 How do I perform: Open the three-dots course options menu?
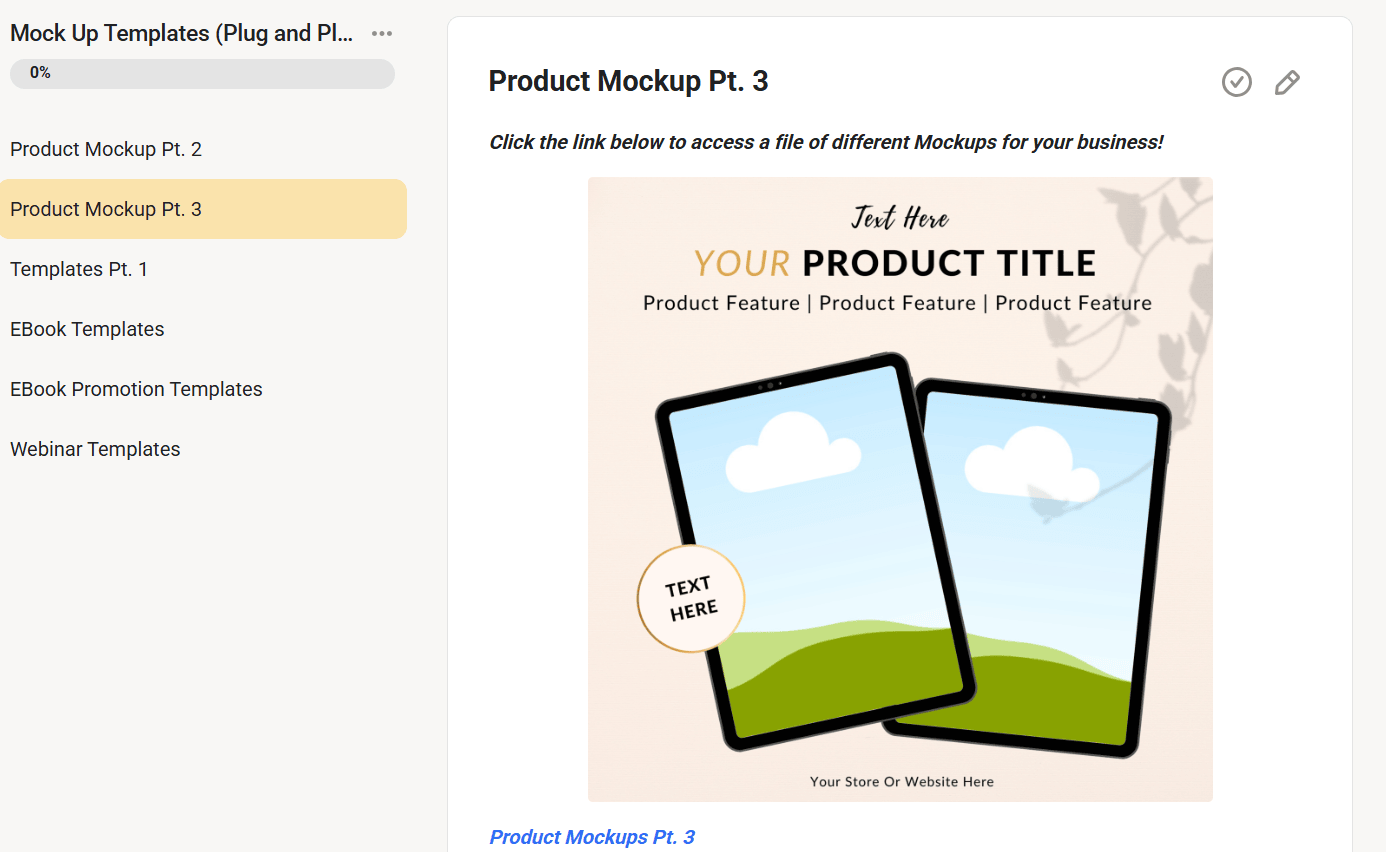pyautogui.click(x=381, y=34)
